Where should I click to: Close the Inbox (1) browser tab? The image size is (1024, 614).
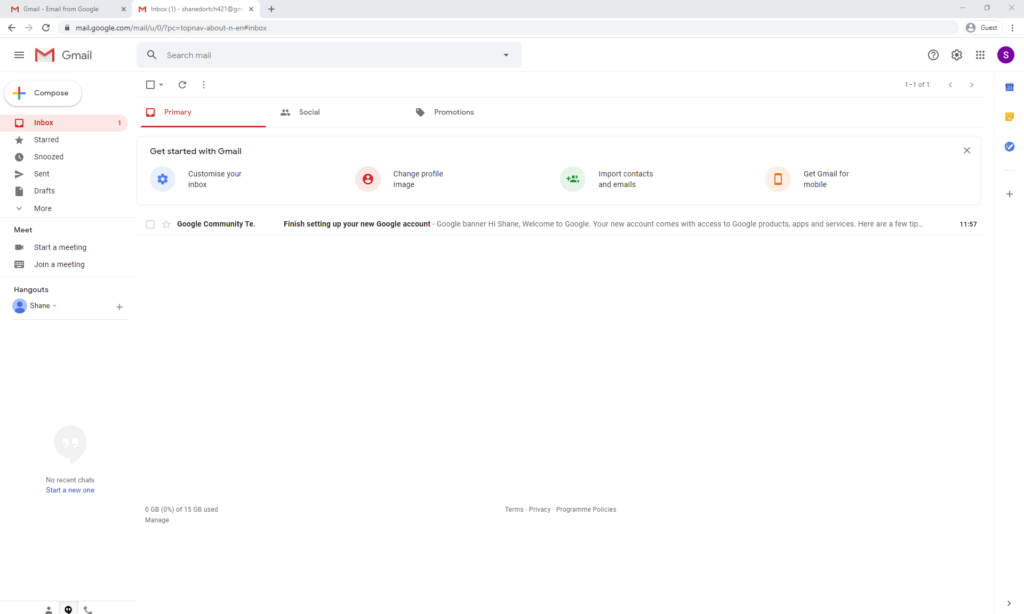[x=251, y=9]
